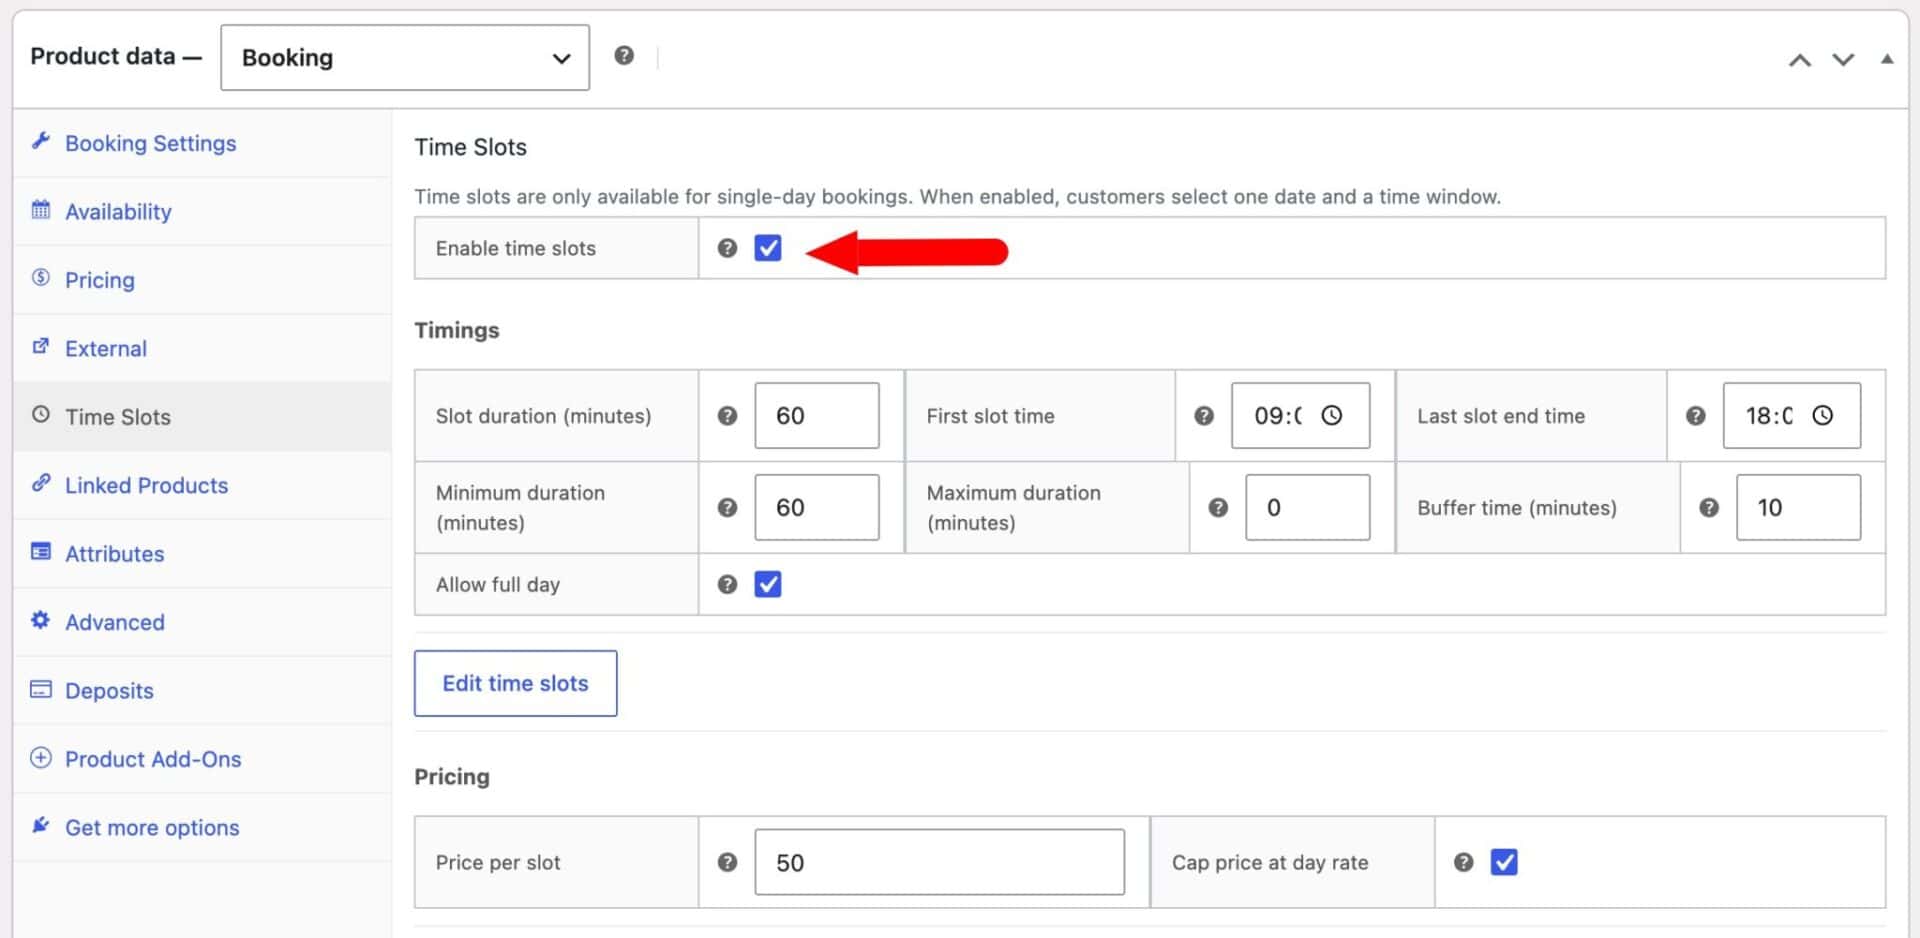Select the External tab
The image size is (1920, 938).
pyautogui.click(x=202, y=348)
